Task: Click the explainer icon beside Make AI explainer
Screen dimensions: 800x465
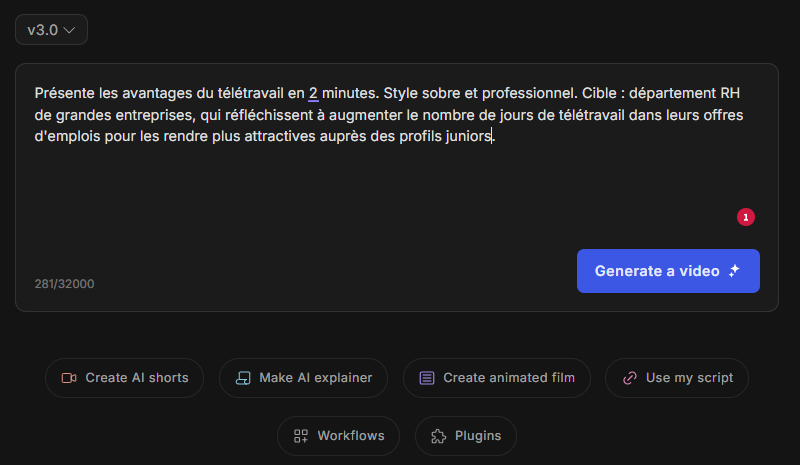Action: (243, 378)
